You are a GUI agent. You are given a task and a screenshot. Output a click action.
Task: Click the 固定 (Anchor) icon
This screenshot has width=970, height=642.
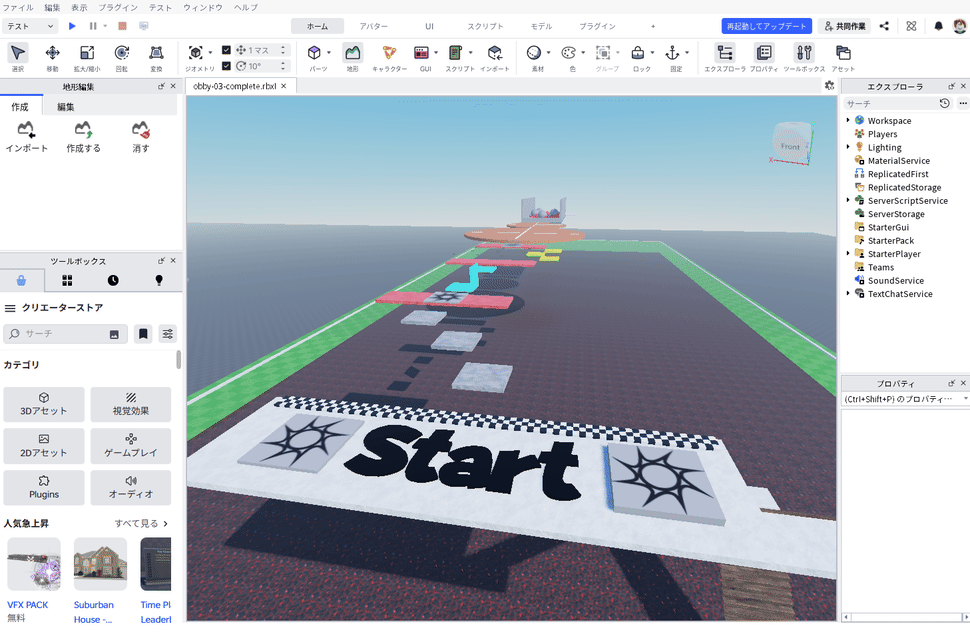(x=672, y=53)
